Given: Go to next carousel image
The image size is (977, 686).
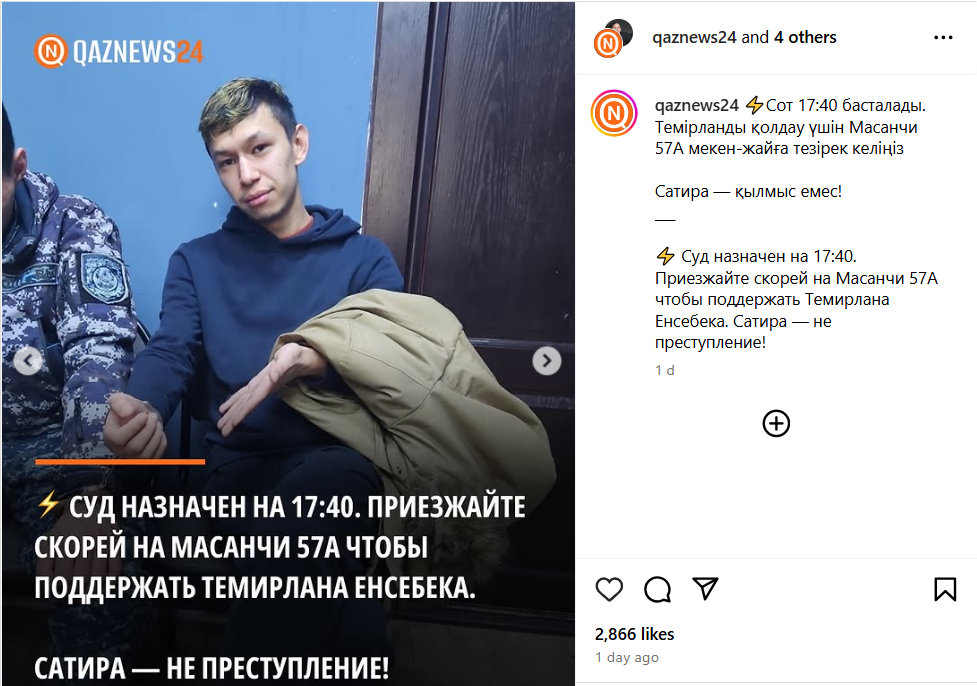Looking at the screenshot, I should 546,361.
